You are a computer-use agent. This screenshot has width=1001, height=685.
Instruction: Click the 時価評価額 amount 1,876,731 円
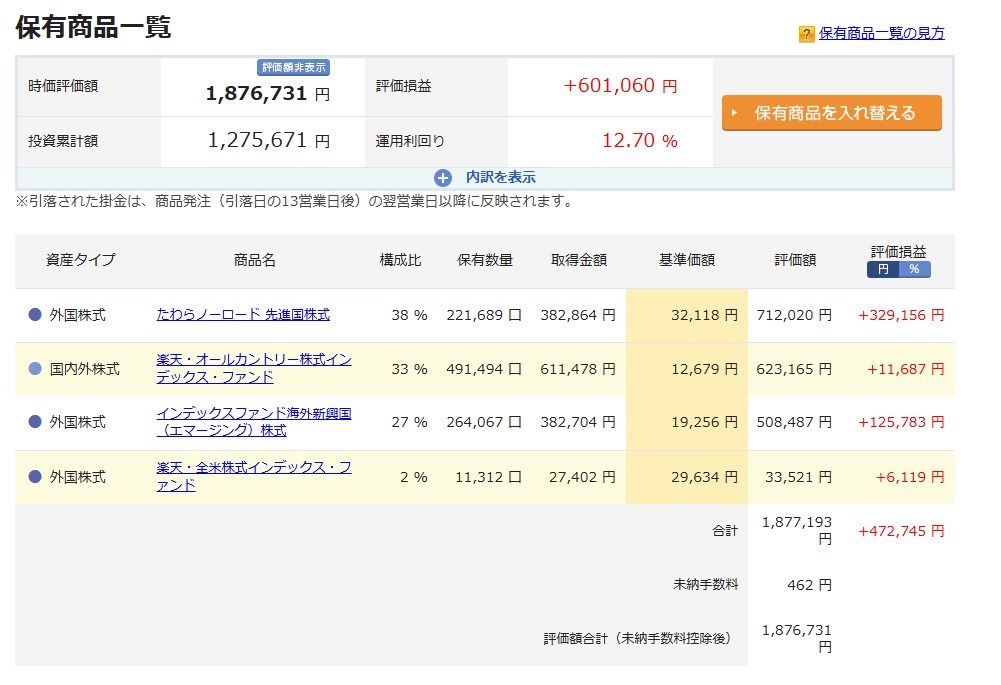coord(267,94)
